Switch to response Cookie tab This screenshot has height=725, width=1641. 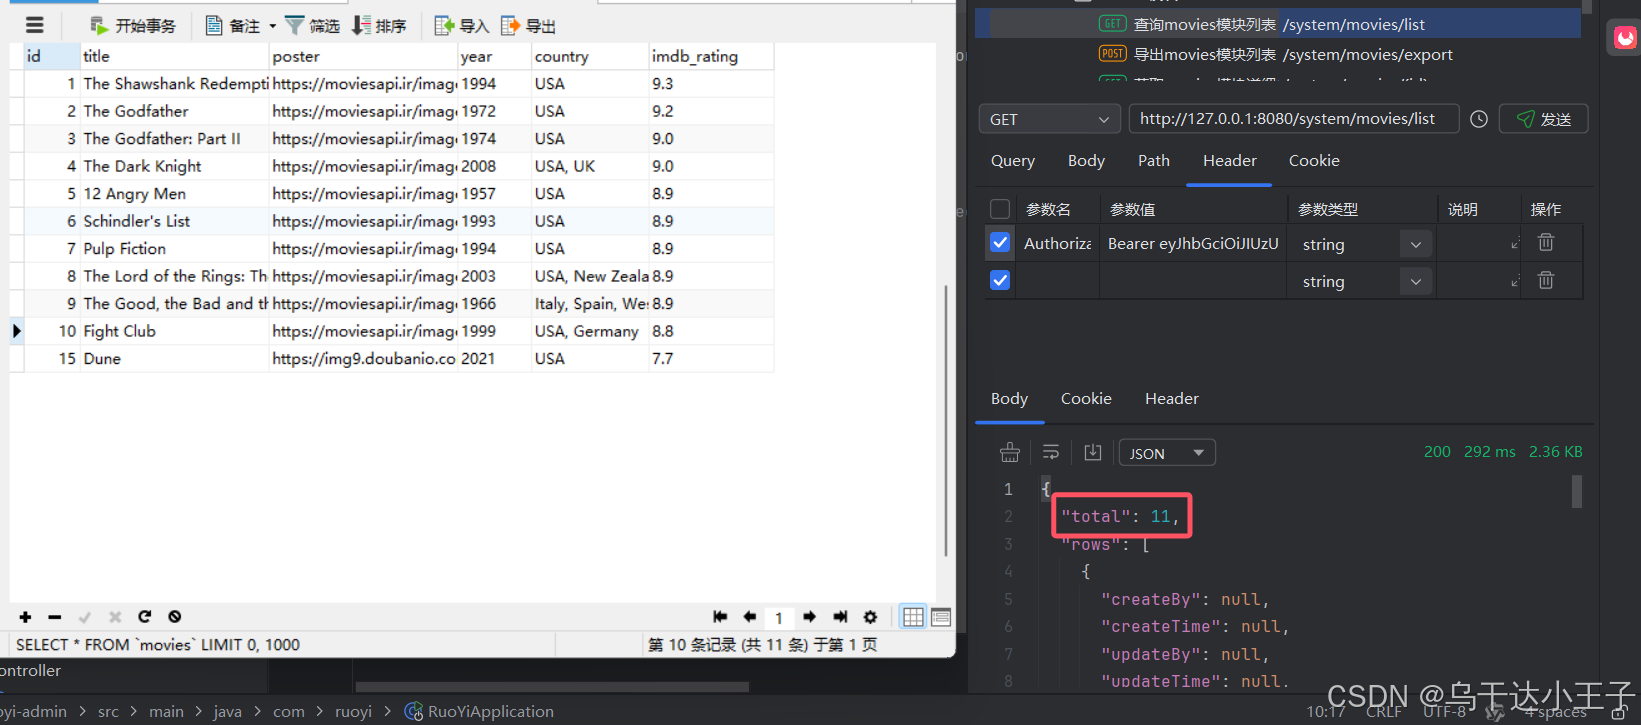1086,399
